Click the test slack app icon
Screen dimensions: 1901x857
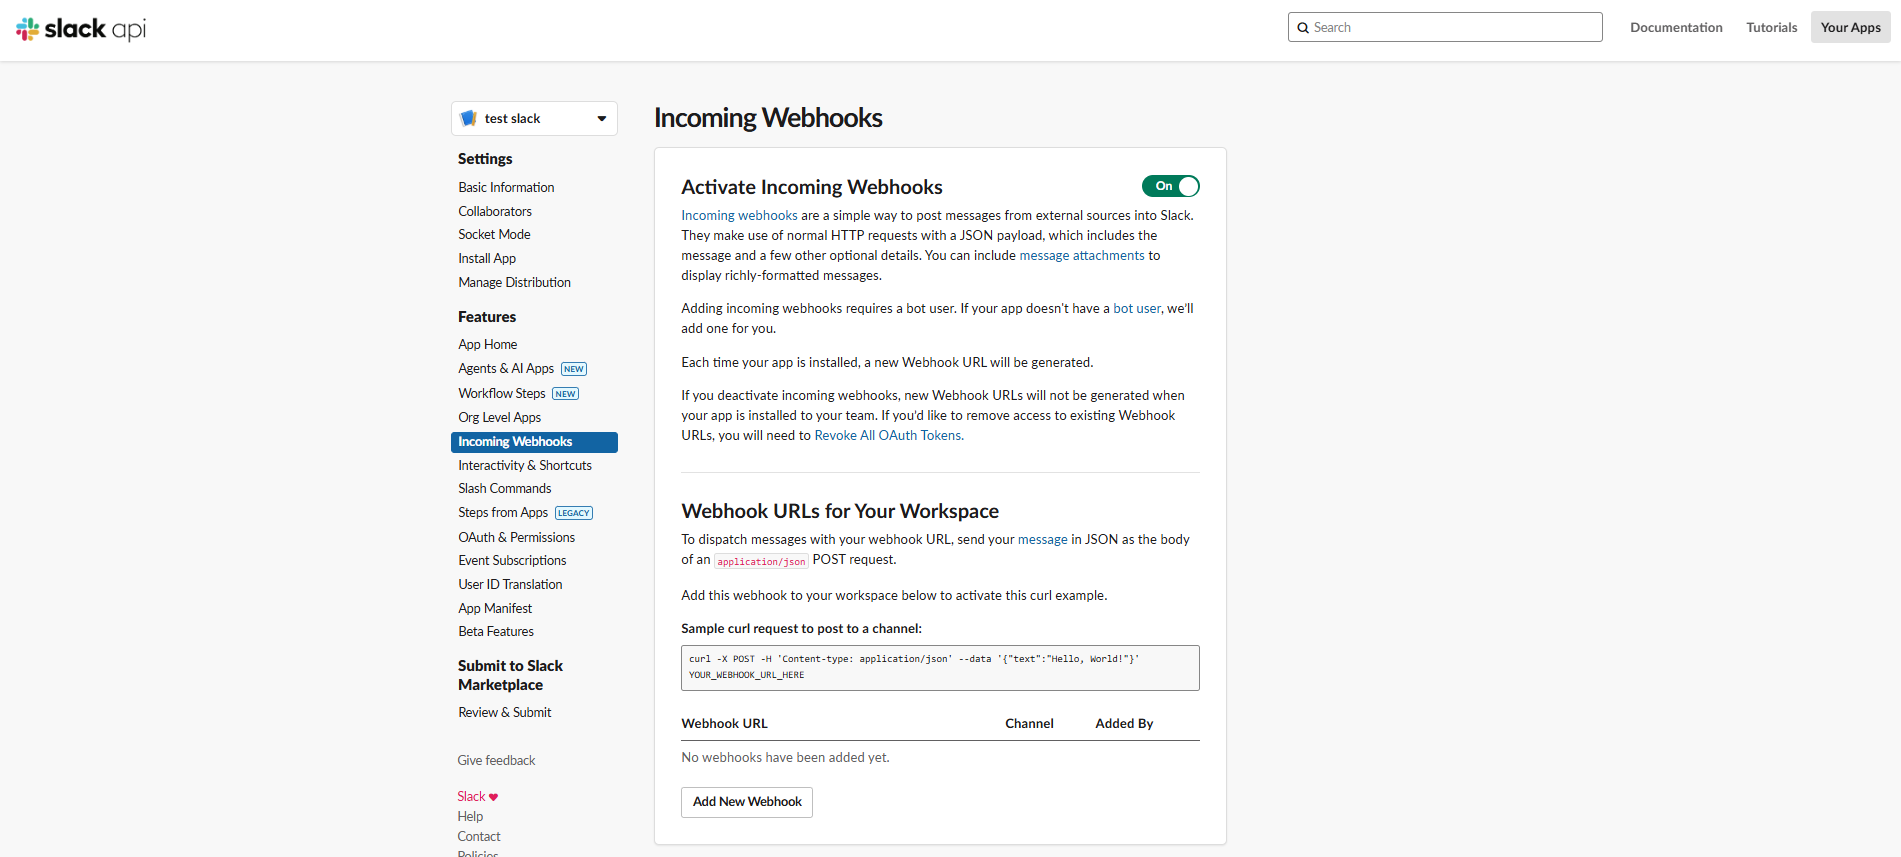(x=468, y=118)
